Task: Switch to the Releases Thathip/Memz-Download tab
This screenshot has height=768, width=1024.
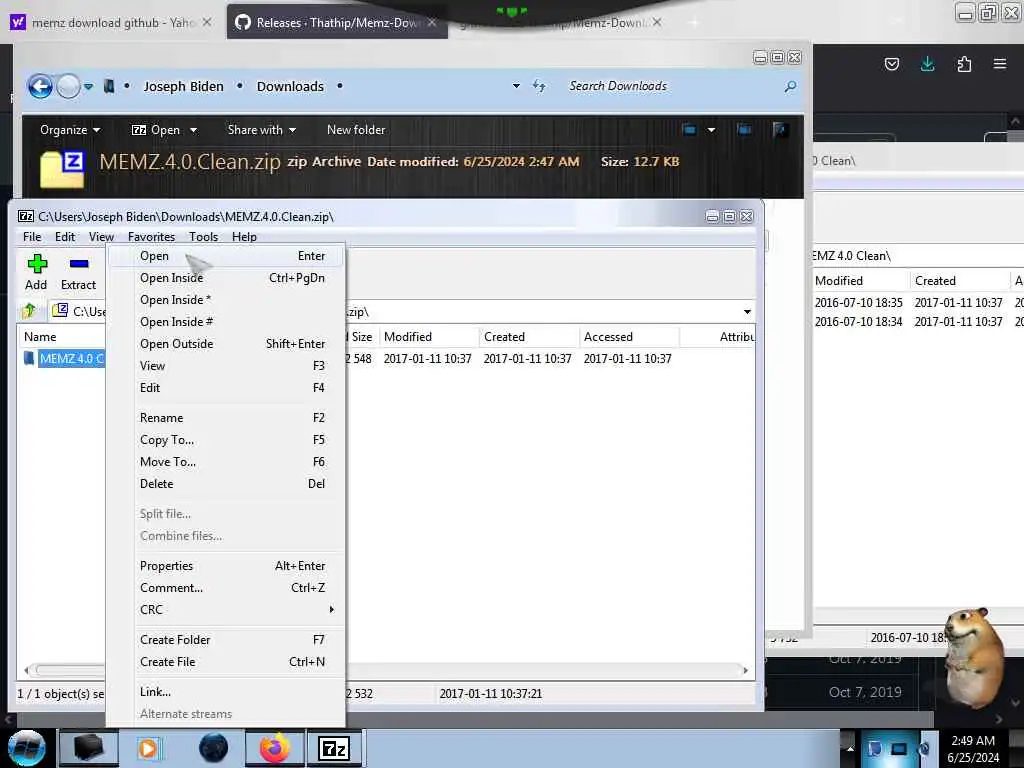Action: [337, 22]
